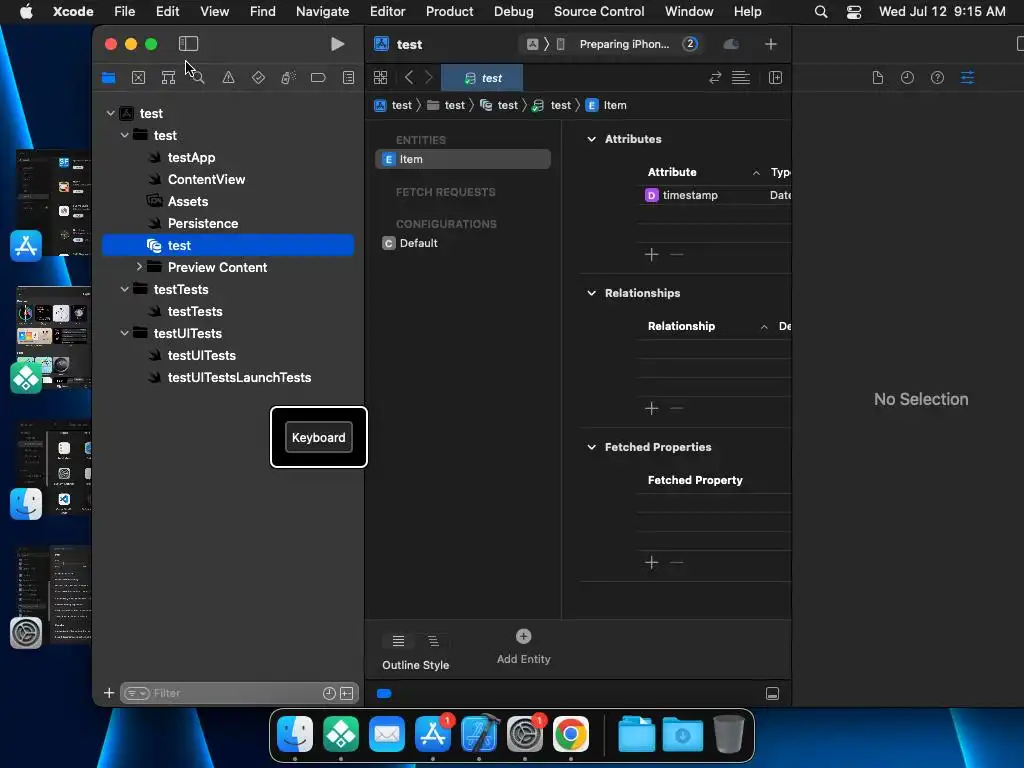
Task: Click the Xcode Cloud status icon
Action: point(731,44)
